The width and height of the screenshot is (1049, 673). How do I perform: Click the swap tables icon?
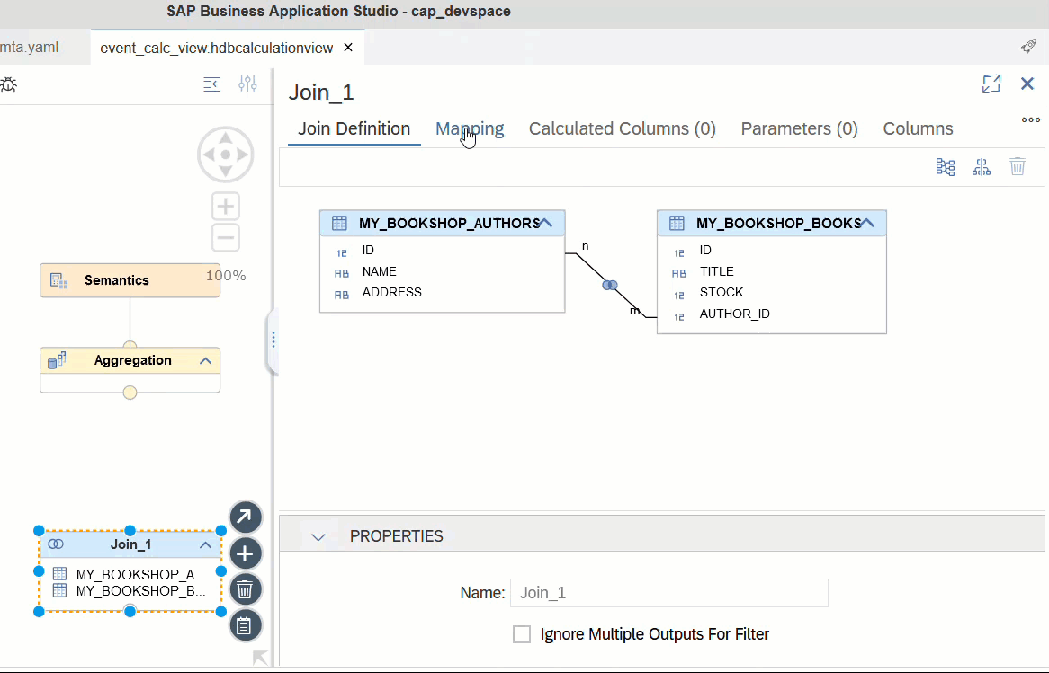[981, 167]
